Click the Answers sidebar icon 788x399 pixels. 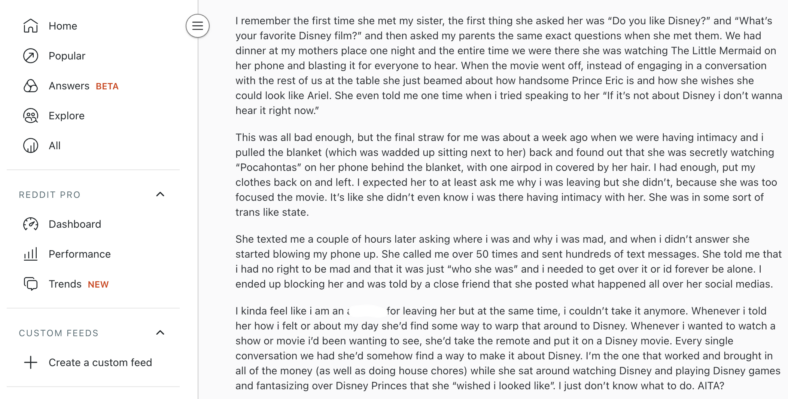point(31,86)
